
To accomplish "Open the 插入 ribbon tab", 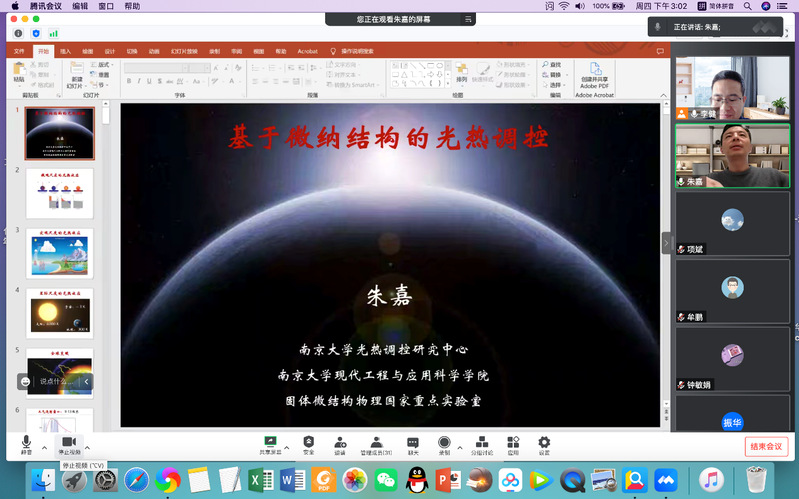I will click(x=65, y=51).
